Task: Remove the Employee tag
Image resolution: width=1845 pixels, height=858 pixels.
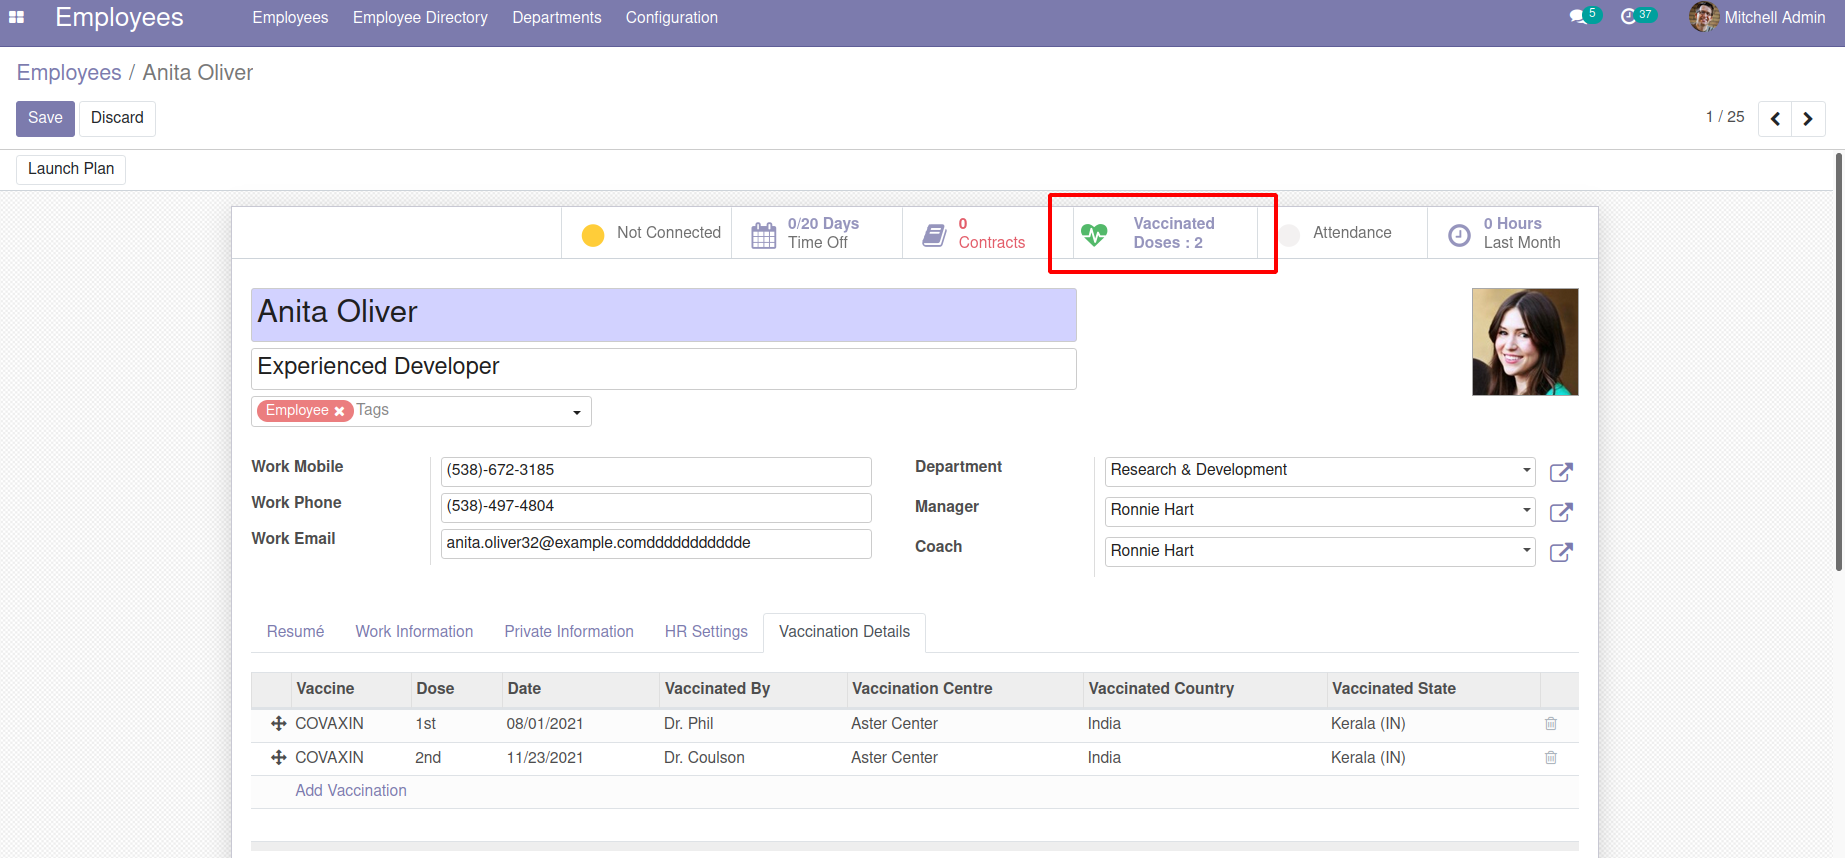Action: (339, 411)
